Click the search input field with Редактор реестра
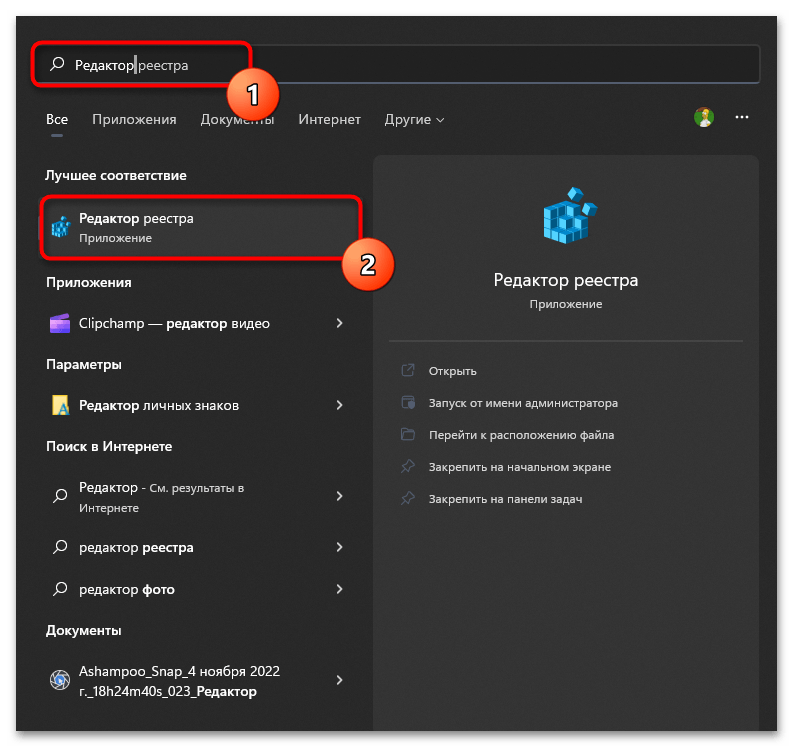Screen dimensions: 793x747 point(396,64)
